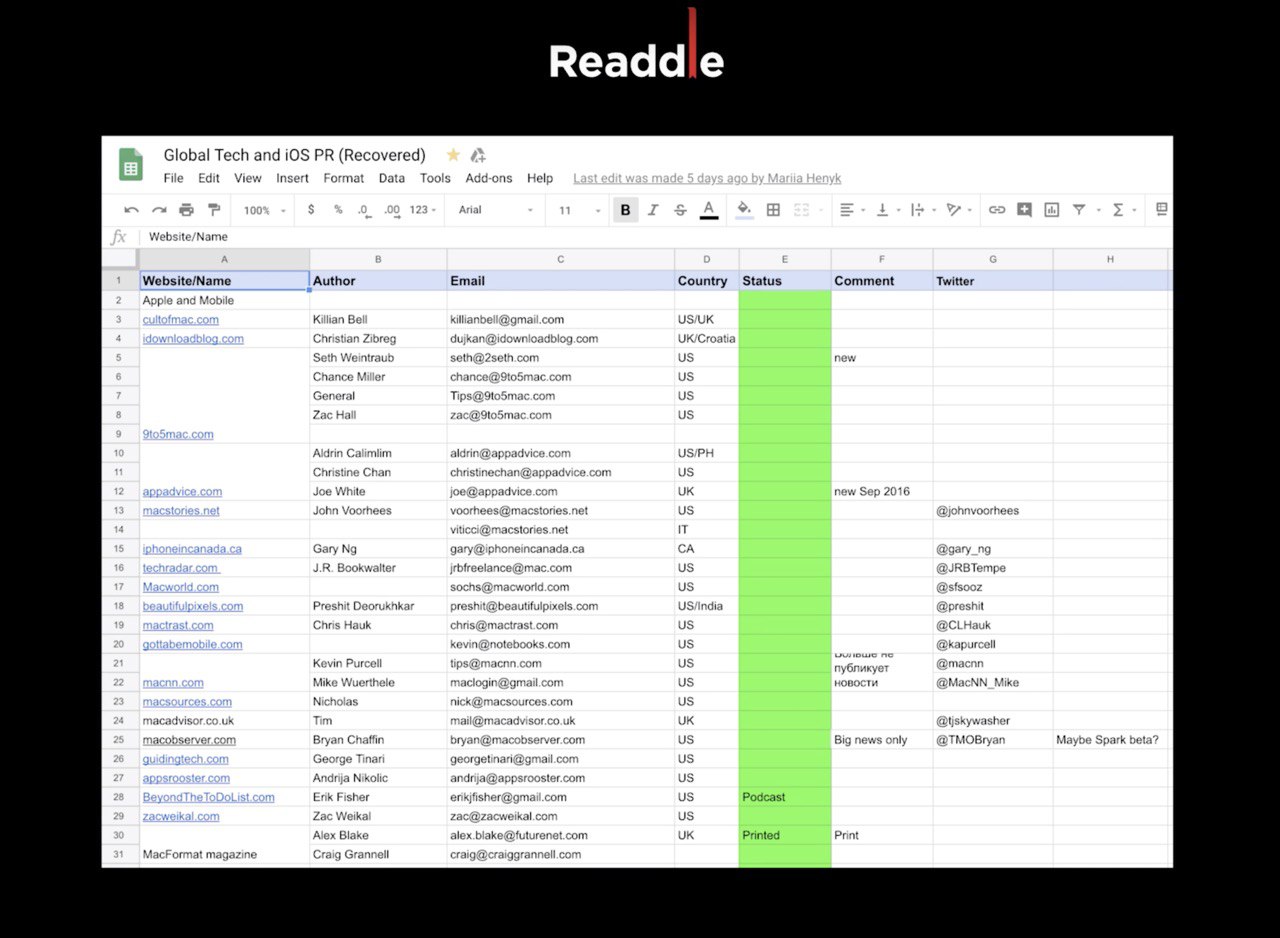The height and width of the screenshot is (938, 1280).
Task: Open the Format menu
Action: pyautogui.click(x=344, y=178)
